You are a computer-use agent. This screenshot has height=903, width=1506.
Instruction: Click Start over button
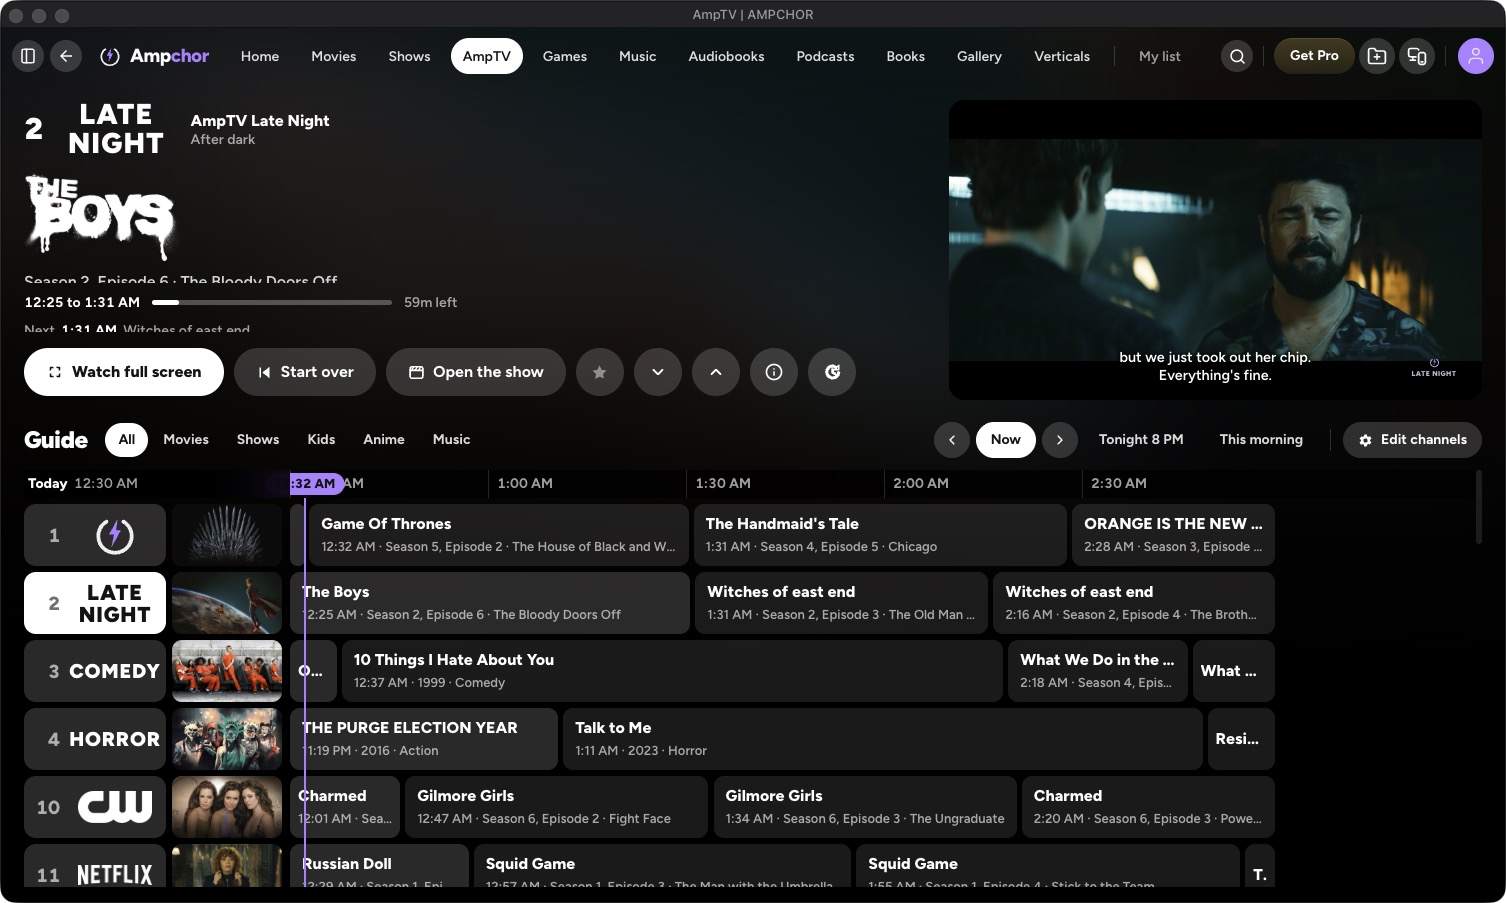pyautogui.click(x=305, y=372)
